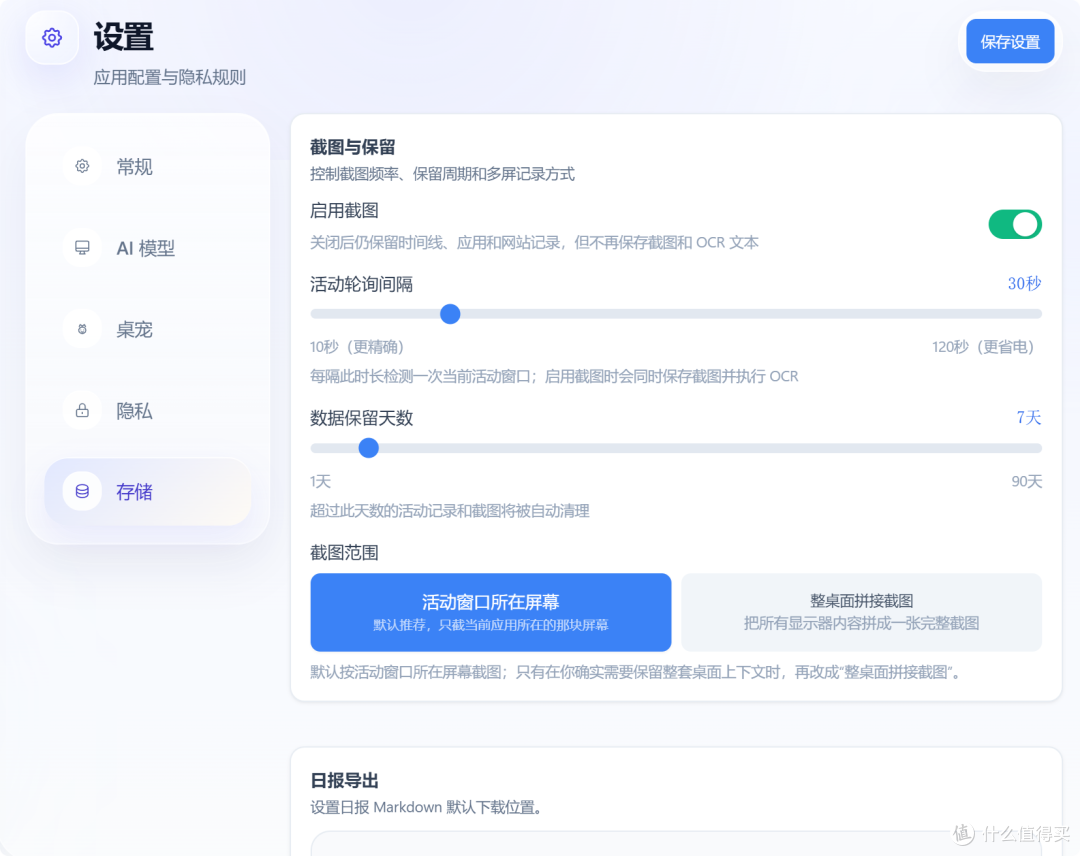The width and height of the screenshot is (1080, 856).
Task: Click the 保存设置 button
Action: click(x=1010, y=41)
